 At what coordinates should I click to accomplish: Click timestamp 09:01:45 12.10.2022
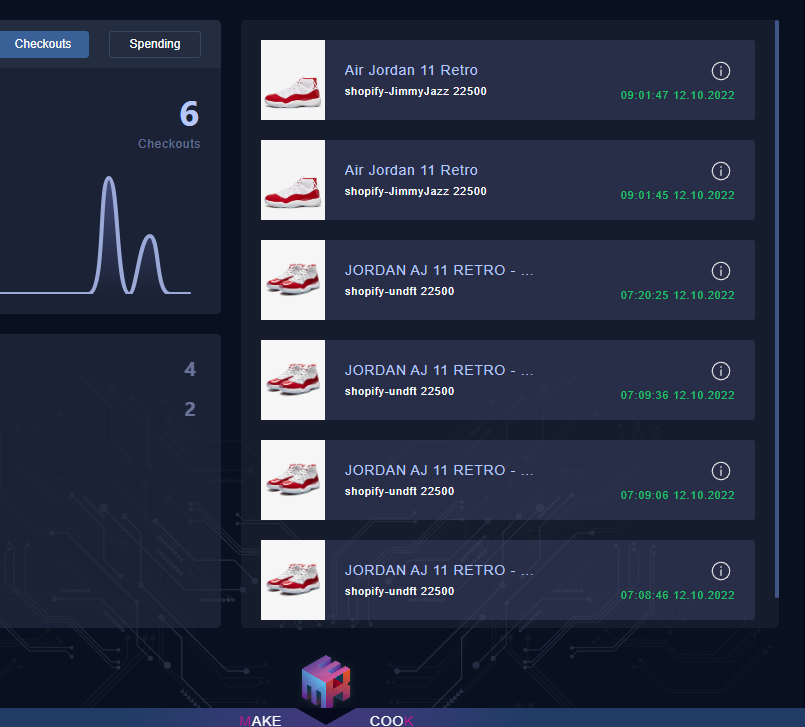[677, 196]
